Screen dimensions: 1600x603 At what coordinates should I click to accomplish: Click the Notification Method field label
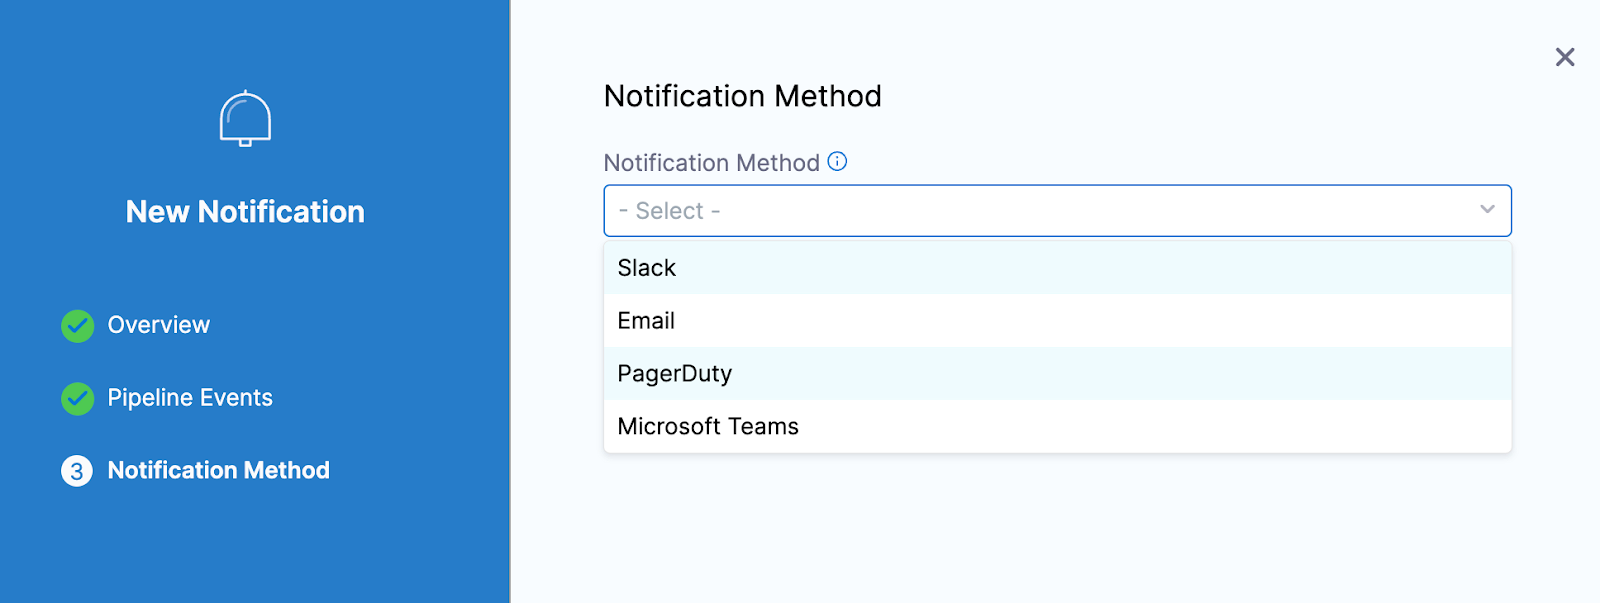[712, 163]
